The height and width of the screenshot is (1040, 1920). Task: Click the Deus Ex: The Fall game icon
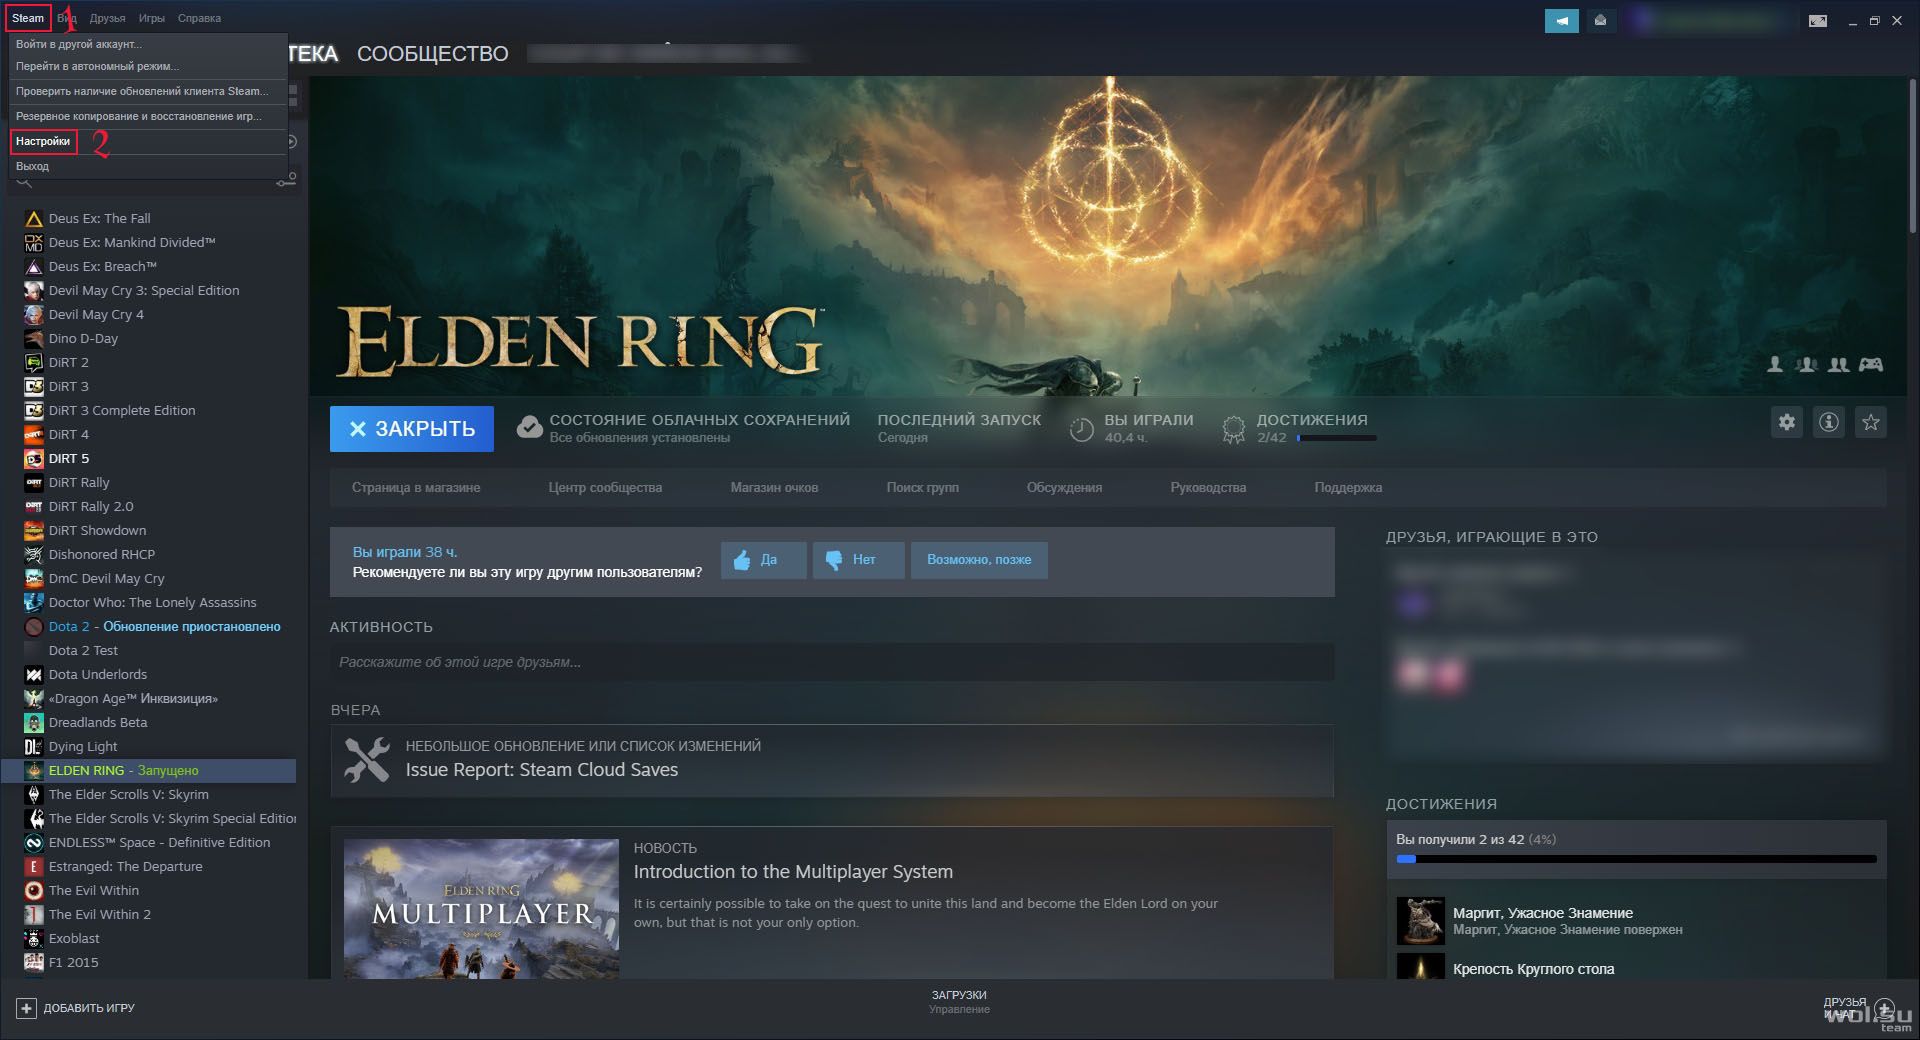pyautogui.click(x=34, y=219)
